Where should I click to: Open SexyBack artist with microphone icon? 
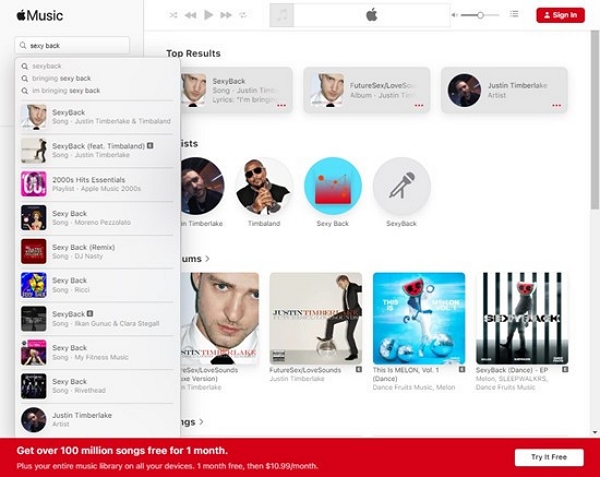pos(401,186)
